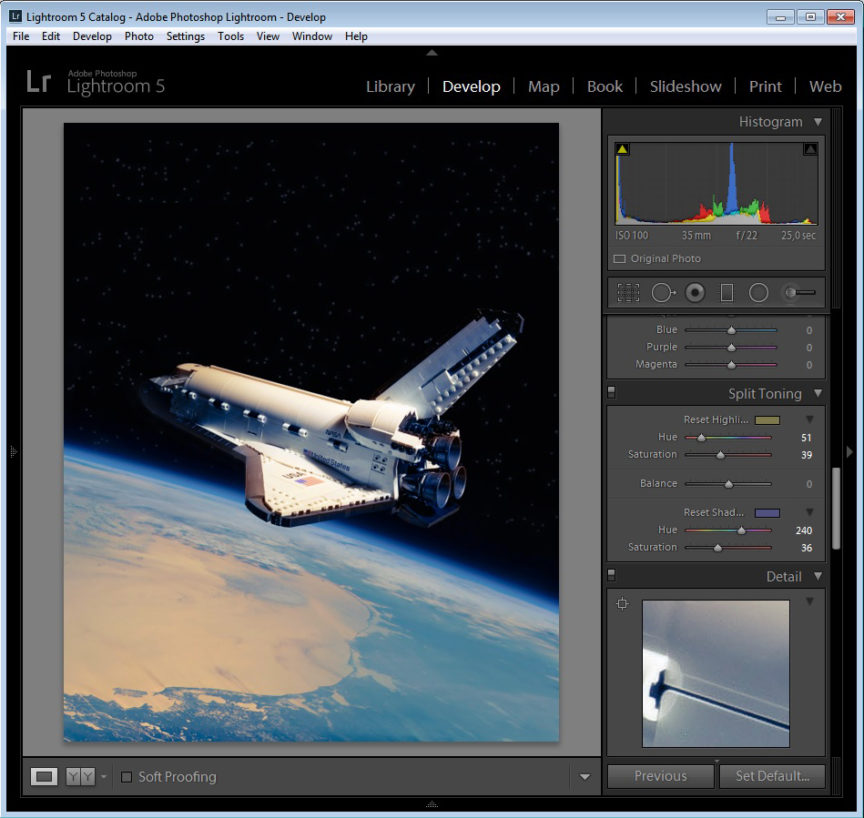The height and width of the screenshot is (818, 864).
Task: Choose the Graduated Filter tool
Action: click(x=727, y=293)
